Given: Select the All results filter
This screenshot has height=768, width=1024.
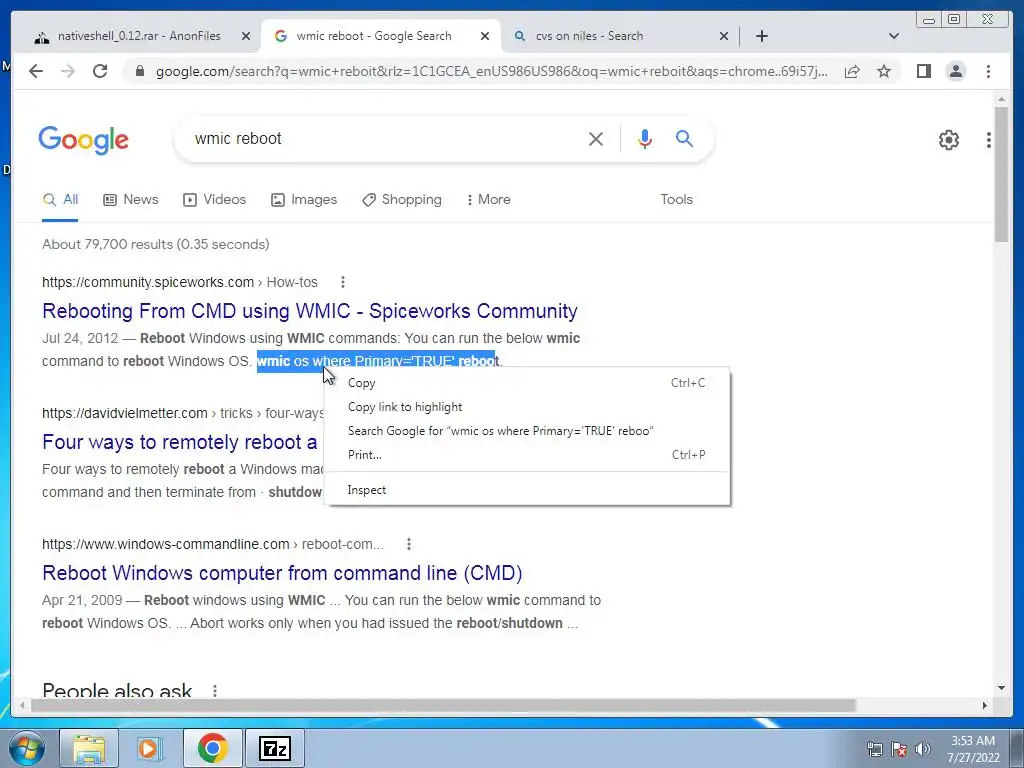Looking at the screenshot, I should (x=60, y=199).
